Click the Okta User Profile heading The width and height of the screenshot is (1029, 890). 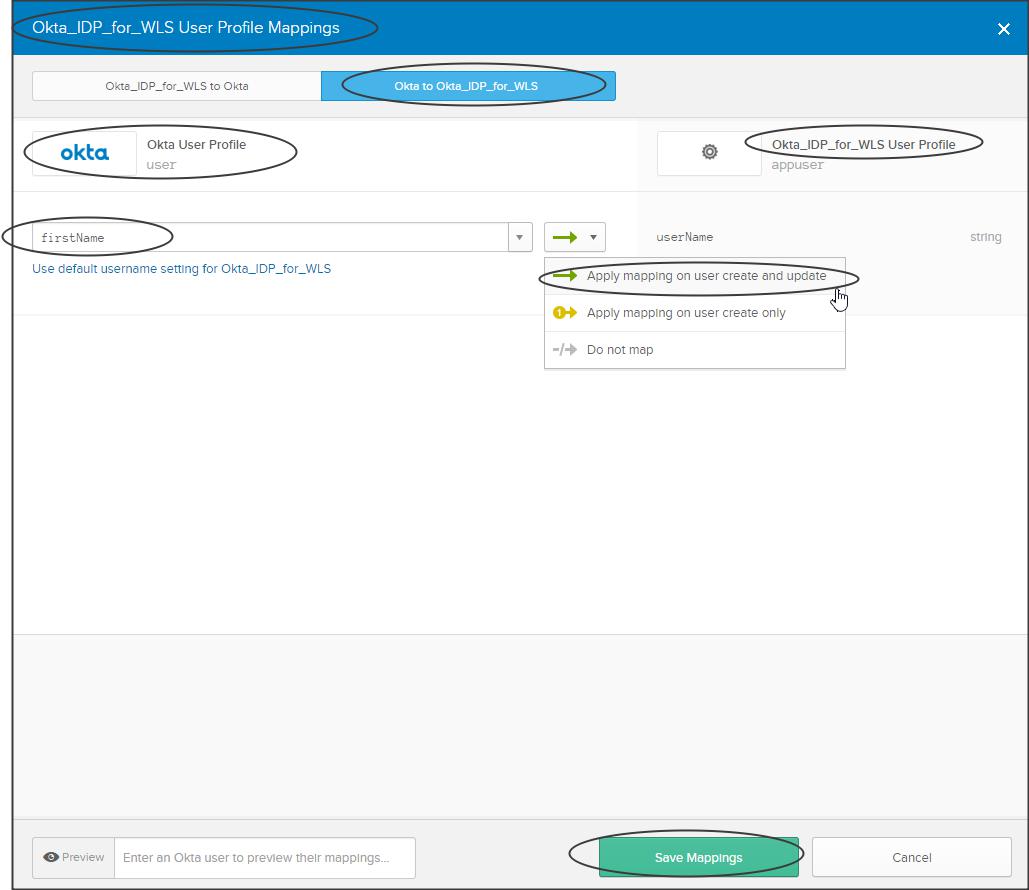[196, 144]
